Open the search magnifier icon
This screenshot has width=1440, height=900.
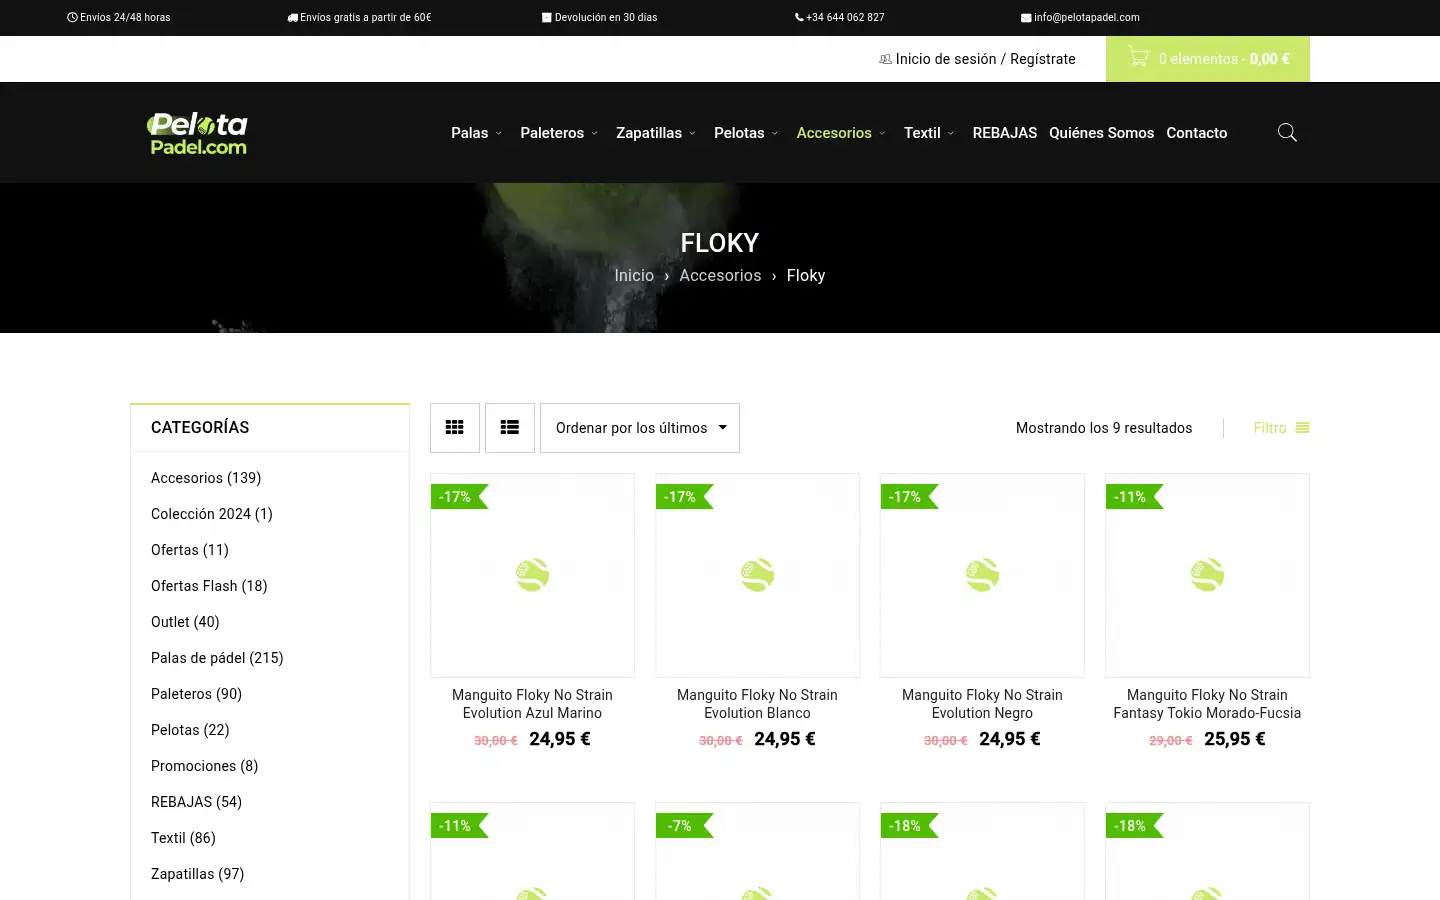[1287, 132]
